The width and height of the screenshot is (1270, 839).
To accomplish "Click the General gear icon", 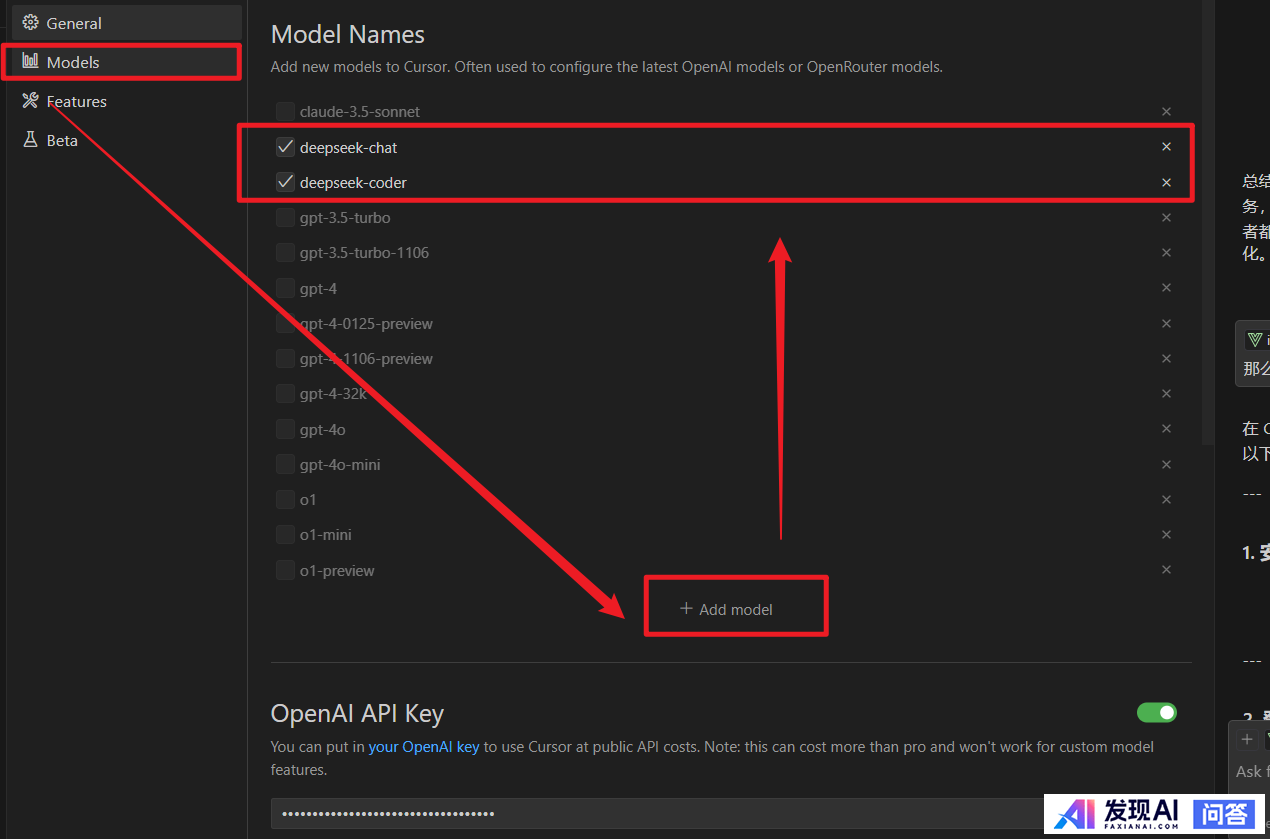I will (30, 22).
